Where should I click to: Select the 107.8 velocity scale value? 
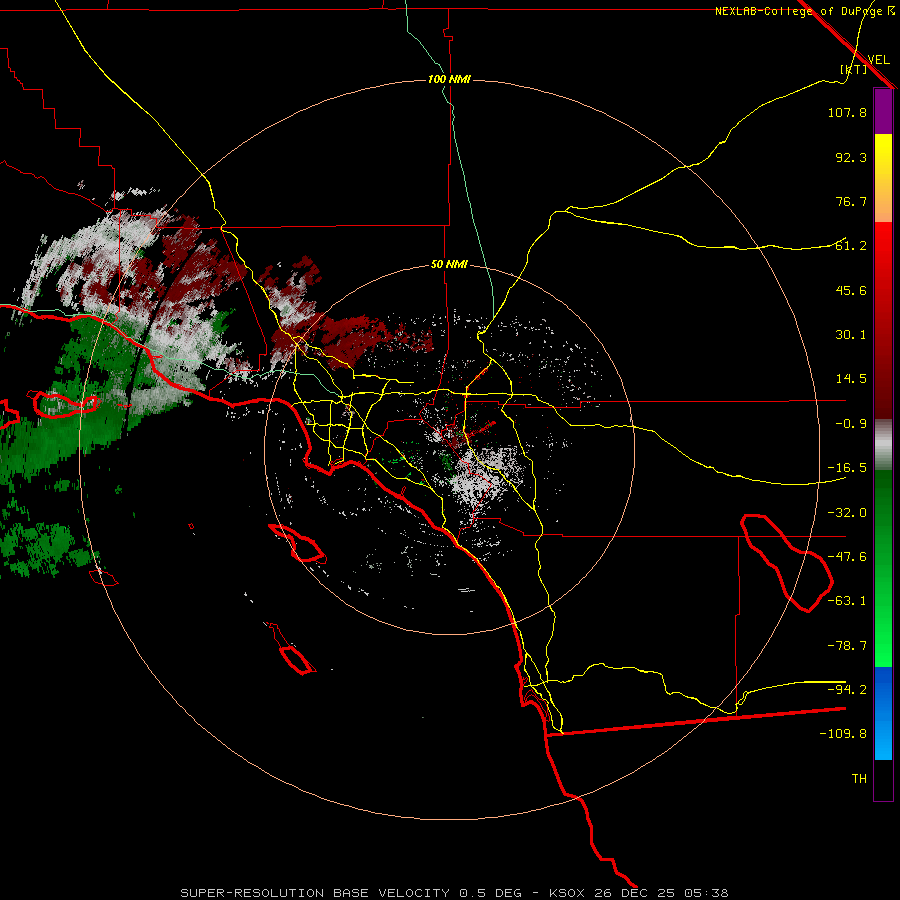(x=847, y=112)
